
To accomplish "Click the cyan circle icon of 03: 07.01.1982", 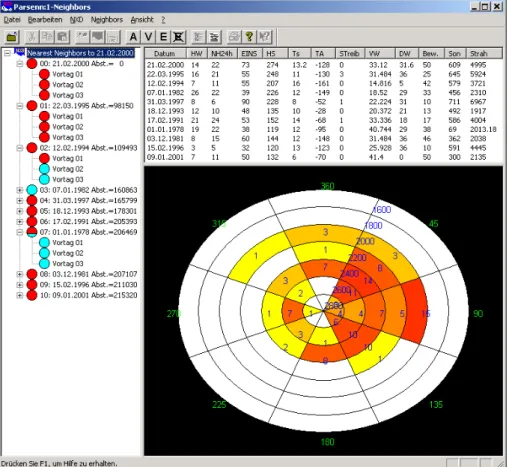I will coord(32,190).
